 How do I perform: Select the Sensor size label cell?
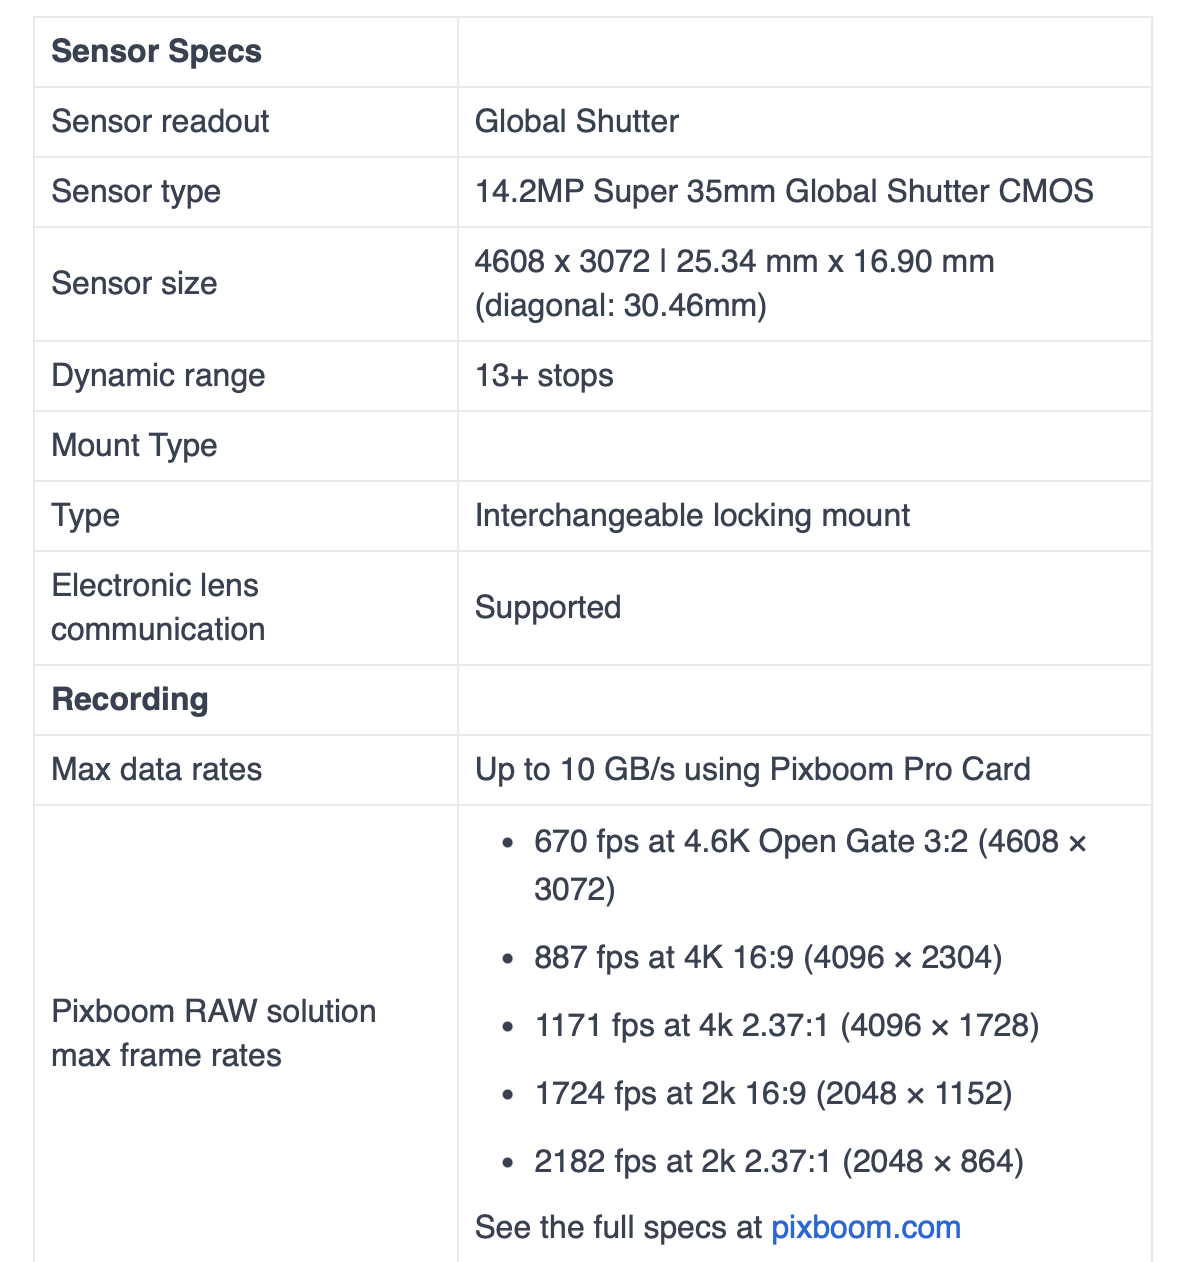click(x=134, y=284)
